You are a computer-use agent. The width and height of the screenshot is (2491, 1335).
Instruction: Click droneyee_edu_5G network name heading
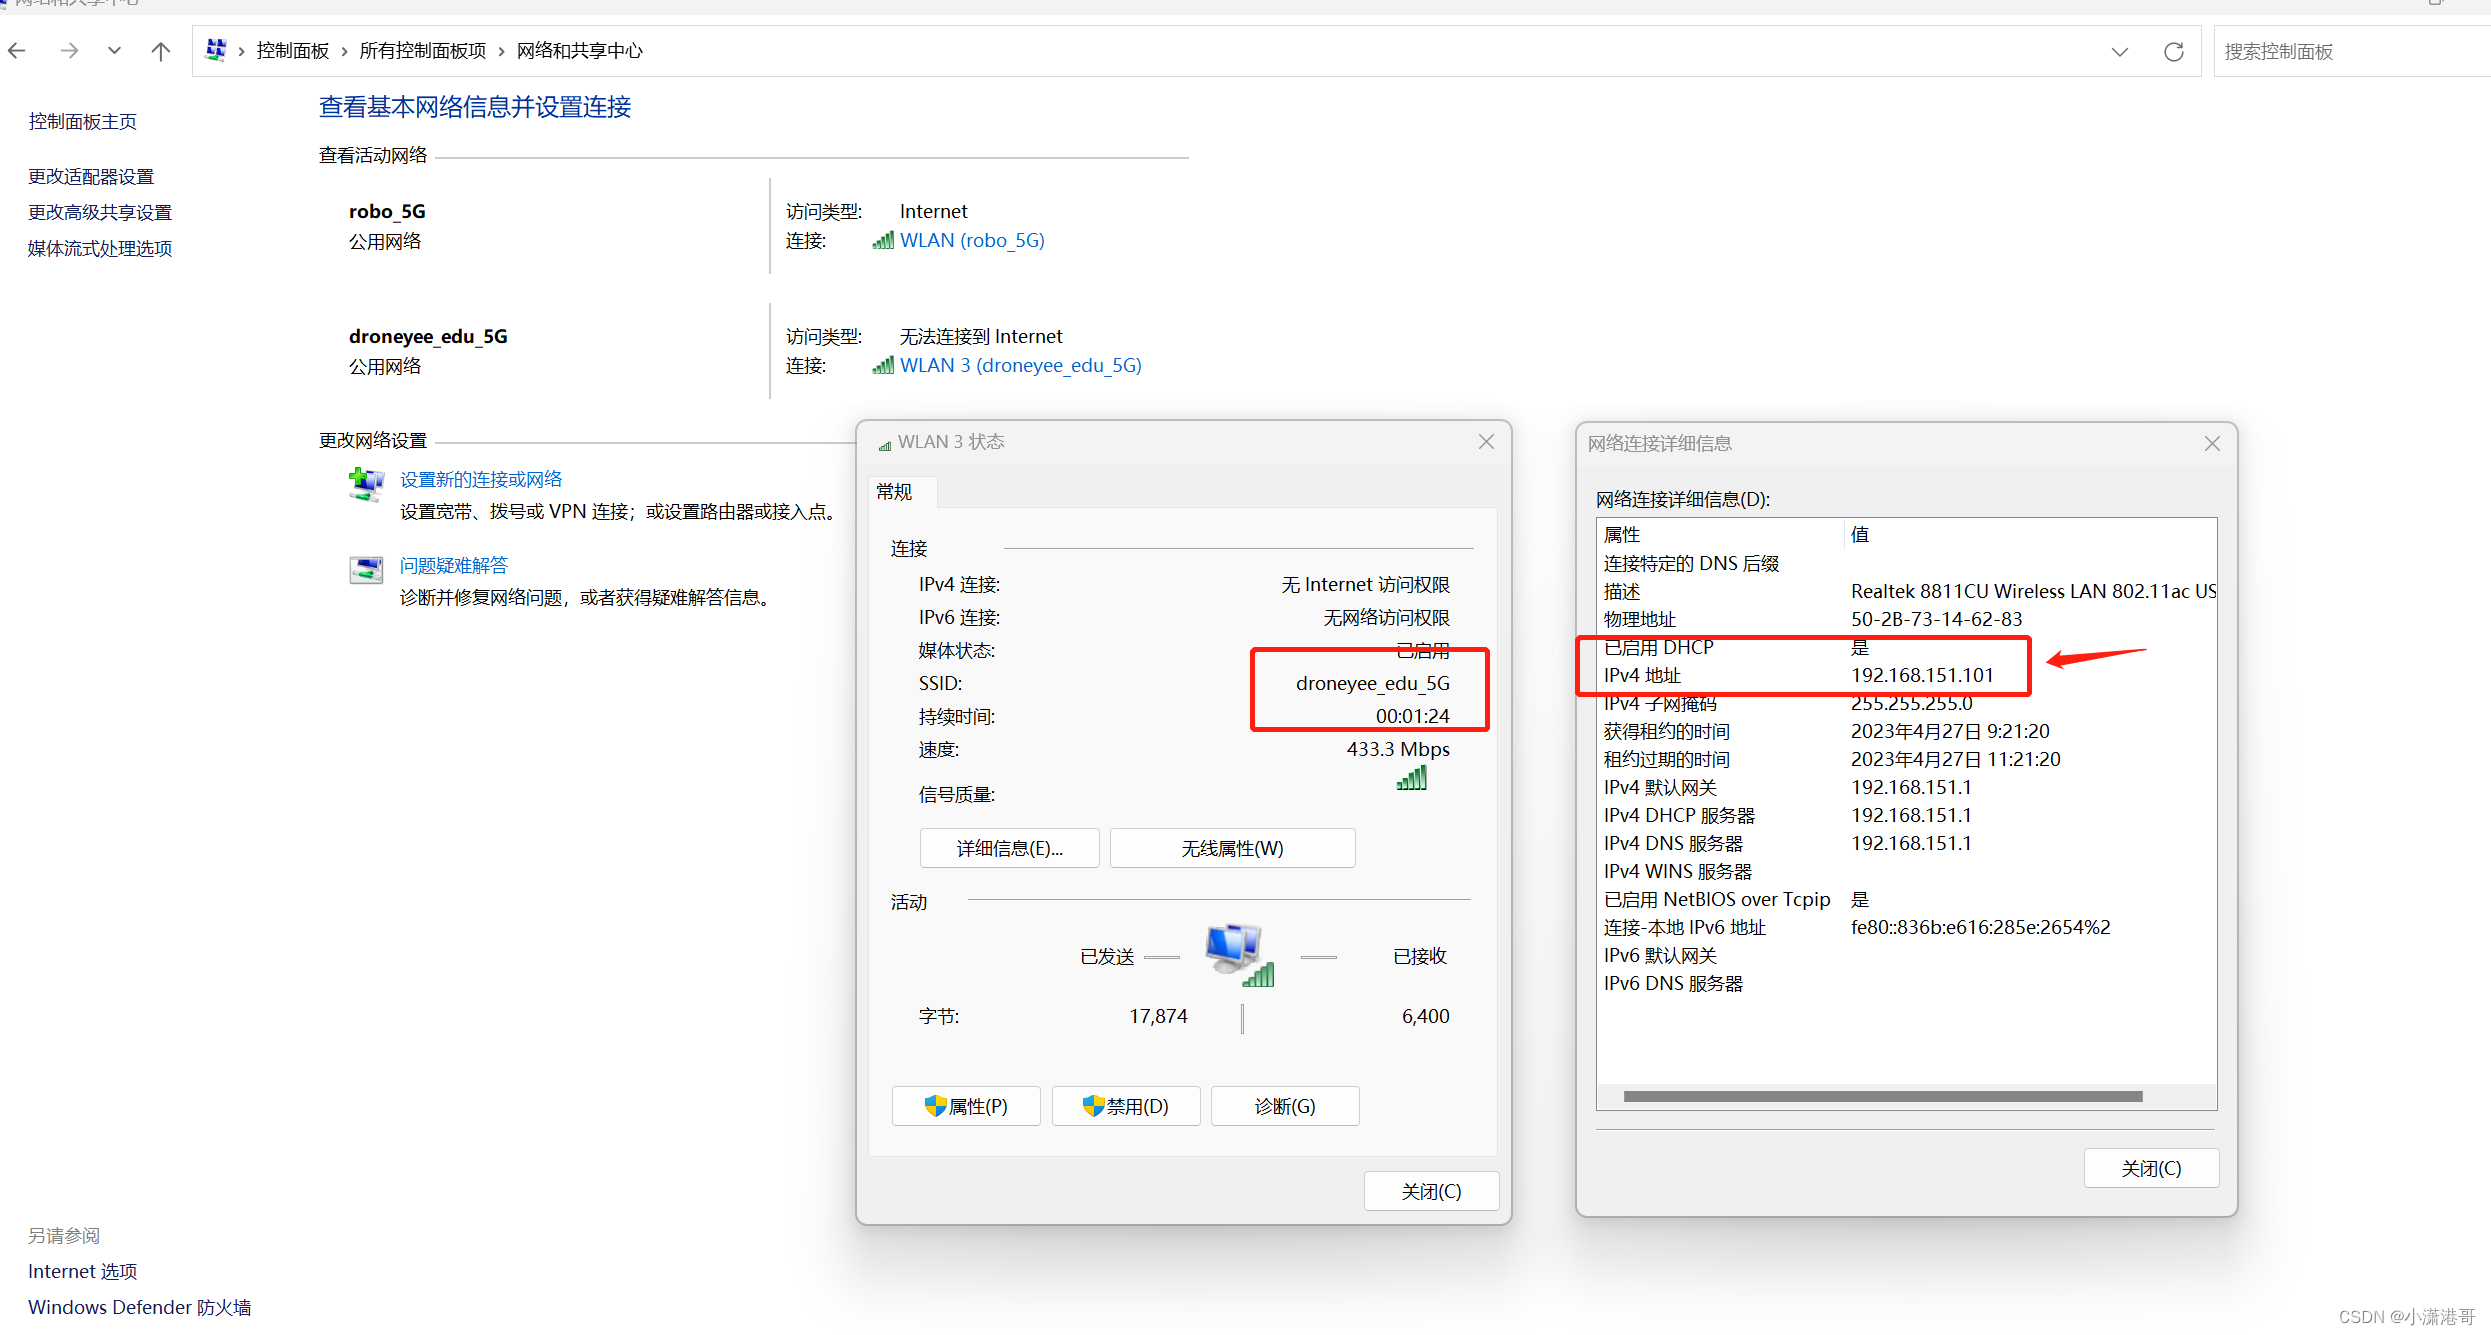click(x=428, y=336)
